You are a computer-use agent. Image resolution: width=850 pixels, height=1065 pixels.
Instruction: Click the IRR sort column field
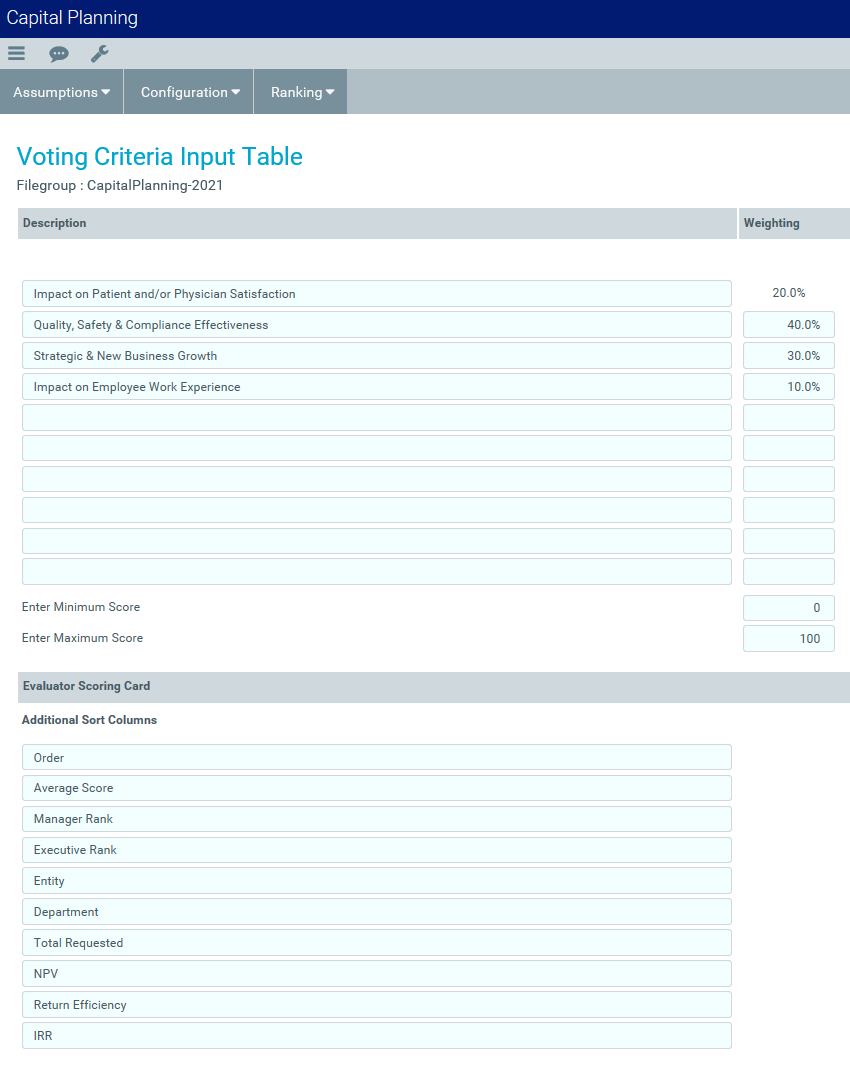coord(376,1036)
